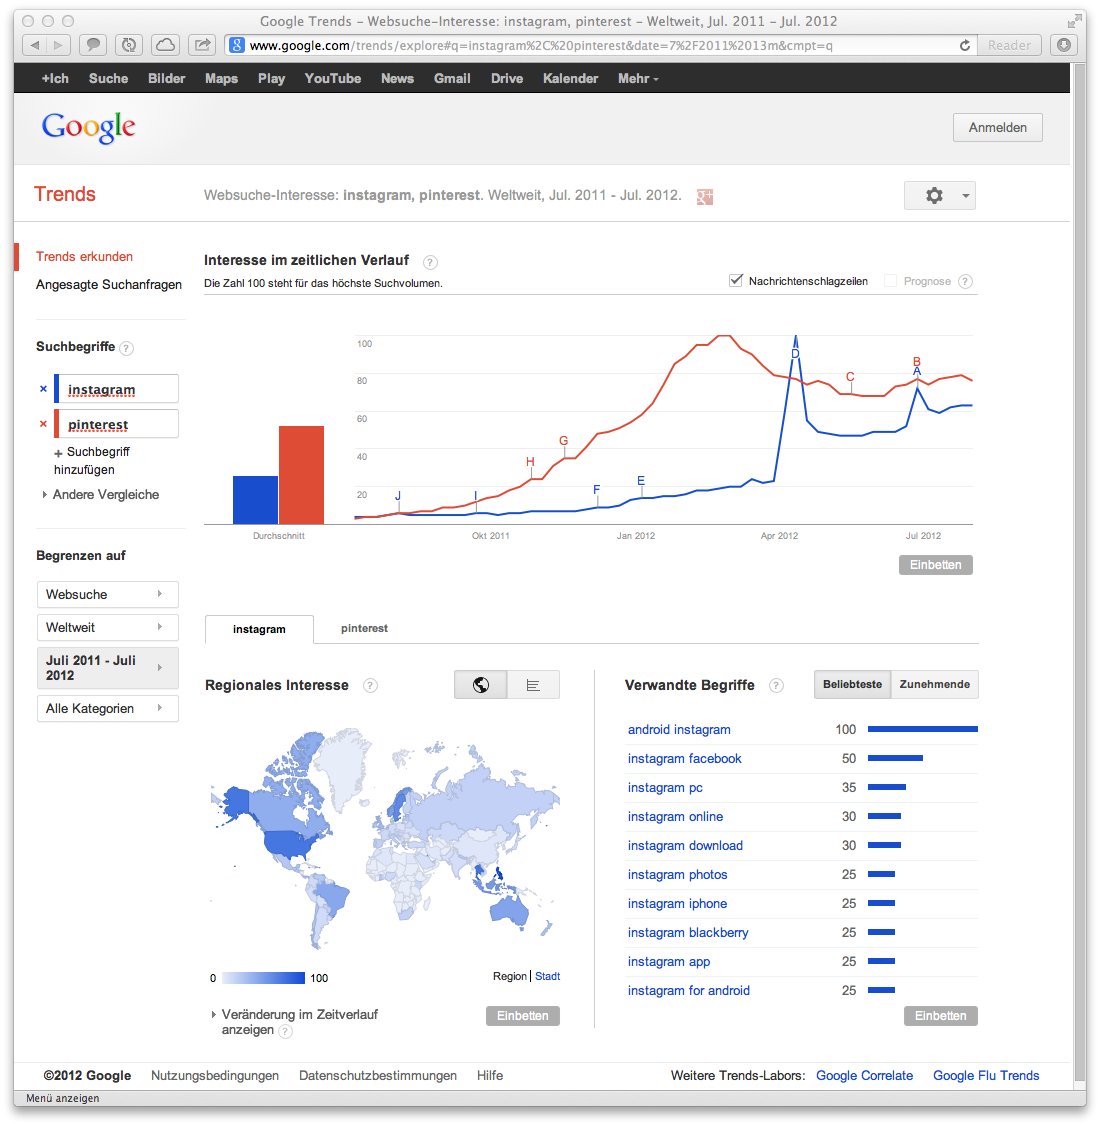This screenshot has width=1100, height=1126.
Task: Go forward with Safari forward arrow
Action: (58, 45)
